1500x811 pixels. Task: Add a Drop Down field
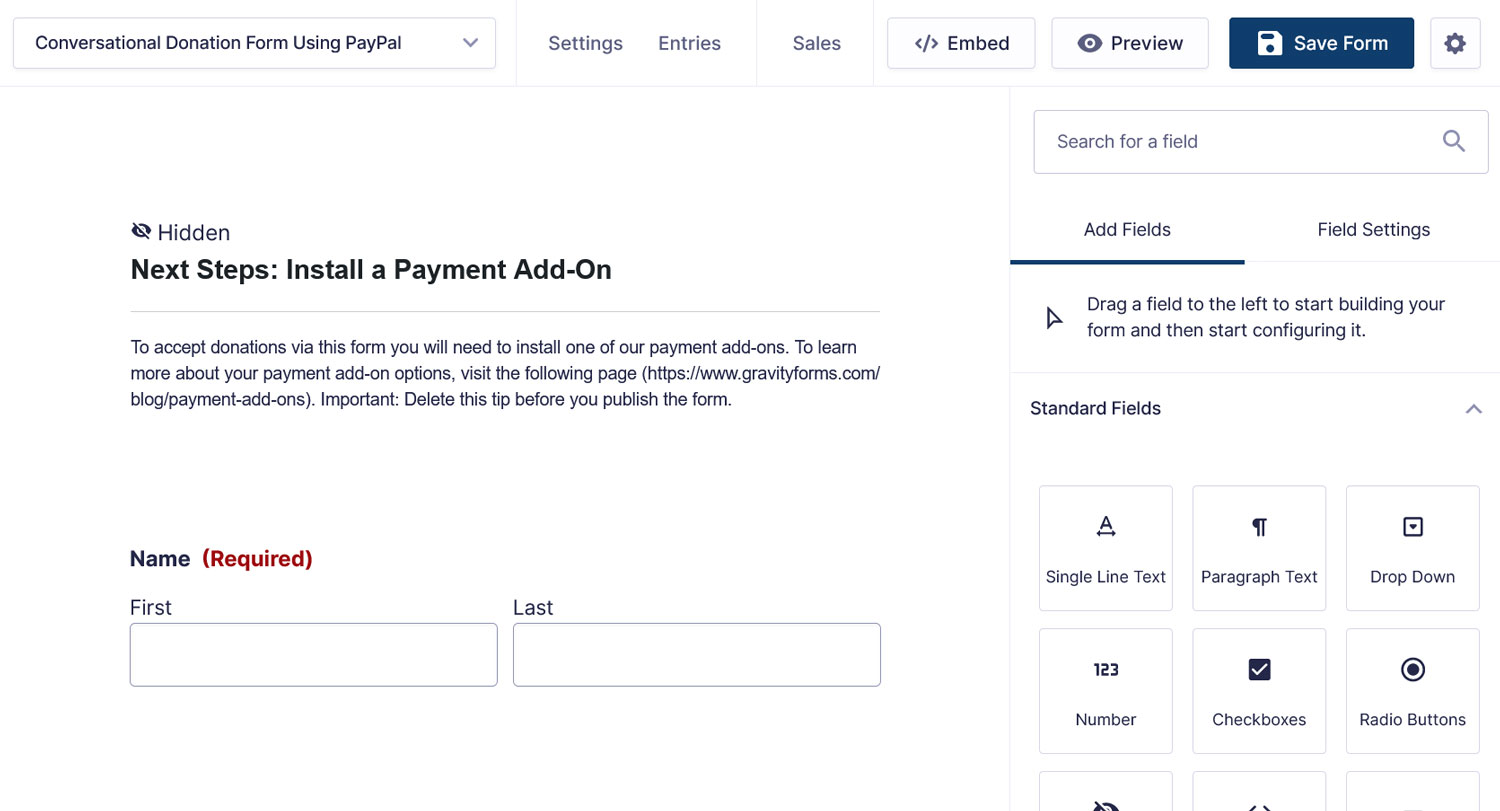coord(1412,548)
